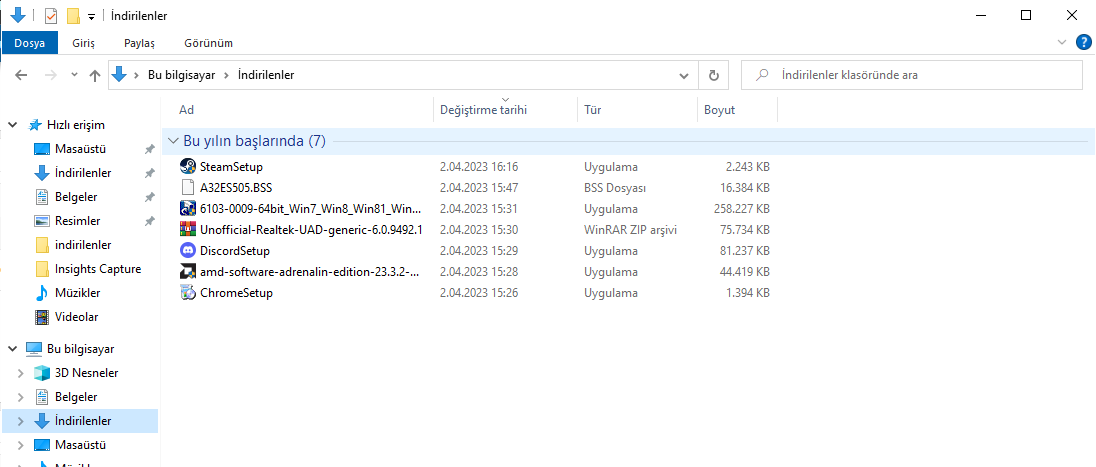1096x467 pixels.
Task: Open the Quick Access Toolbar customize dropdown
Action: [x=91, y=17]
